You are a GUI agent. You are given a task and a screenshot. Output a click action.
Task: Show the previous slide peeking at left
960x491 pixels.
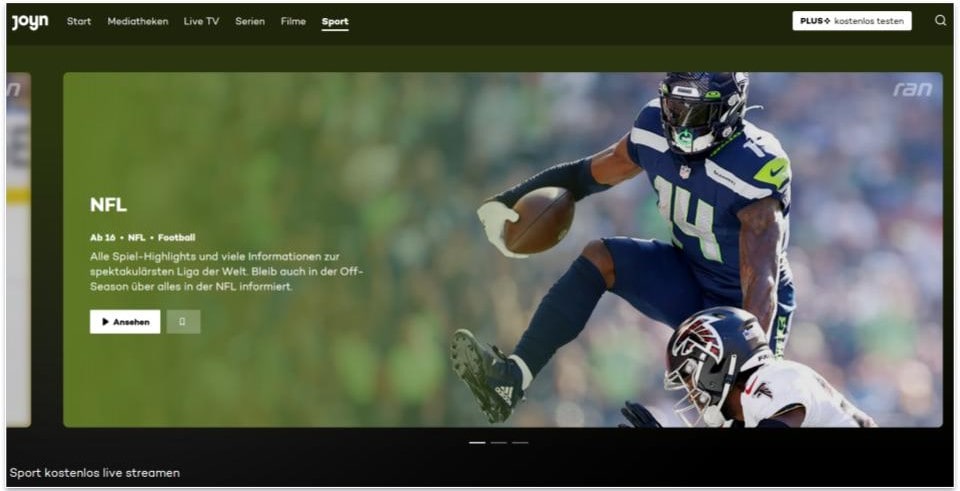coord(18,250)
